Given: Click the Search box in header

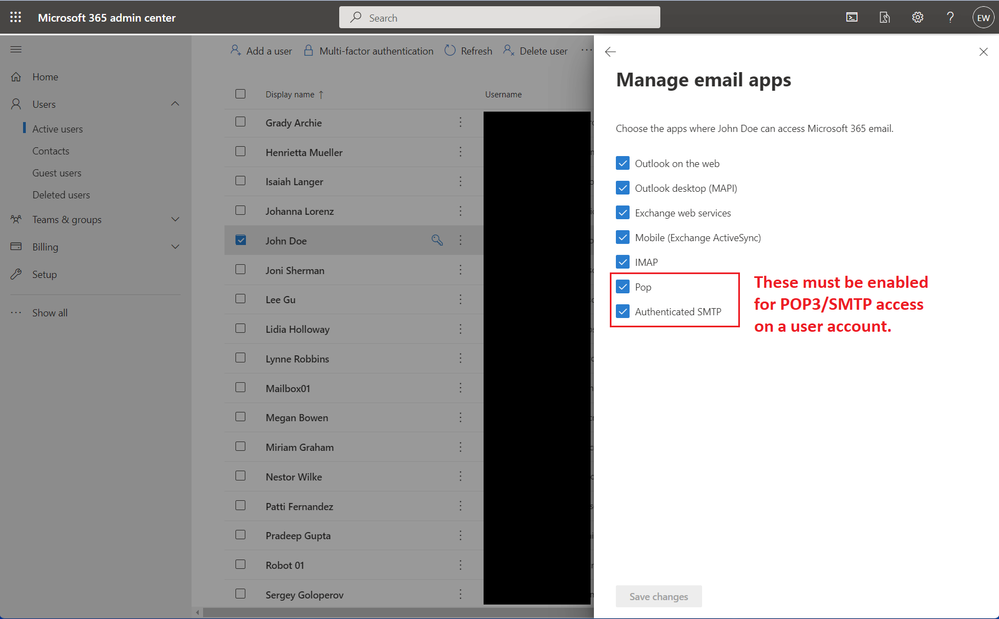Looking at the screenshot, I should (x=500, y=17).
